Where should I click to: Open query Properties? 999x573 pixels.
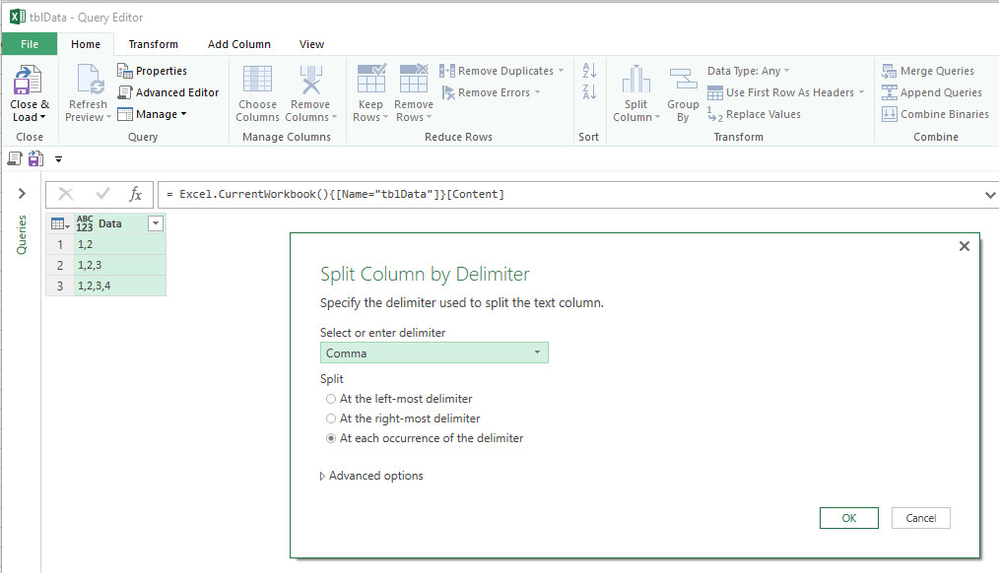point(152,71)
